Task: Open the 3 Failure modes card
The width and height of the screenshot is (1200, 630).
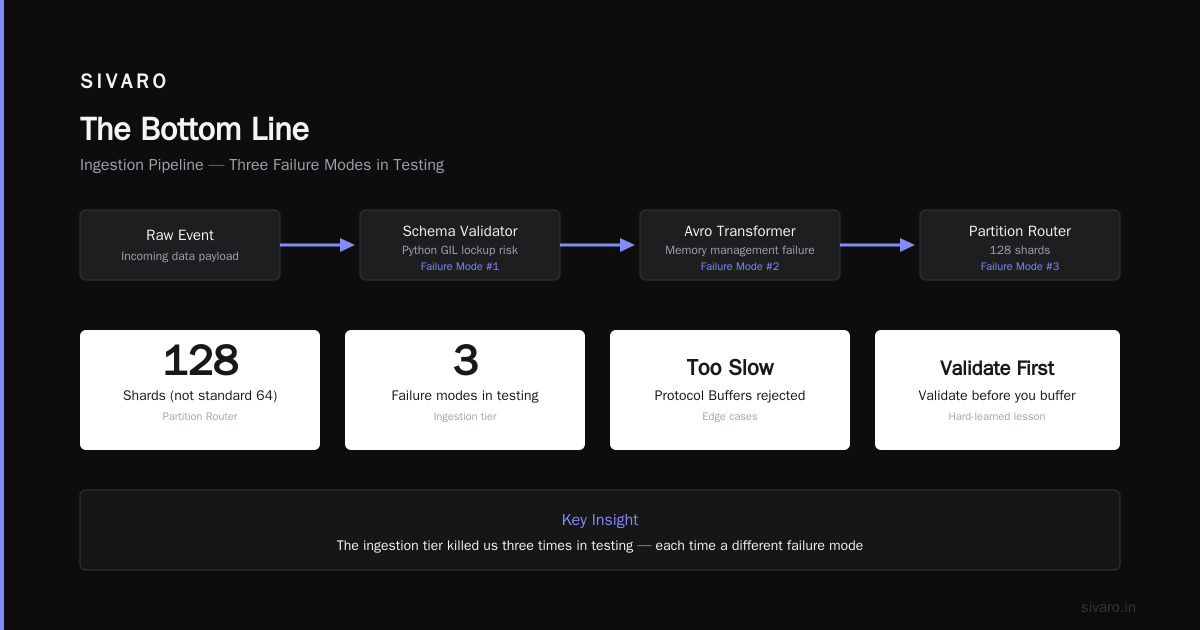Action: 465,390
